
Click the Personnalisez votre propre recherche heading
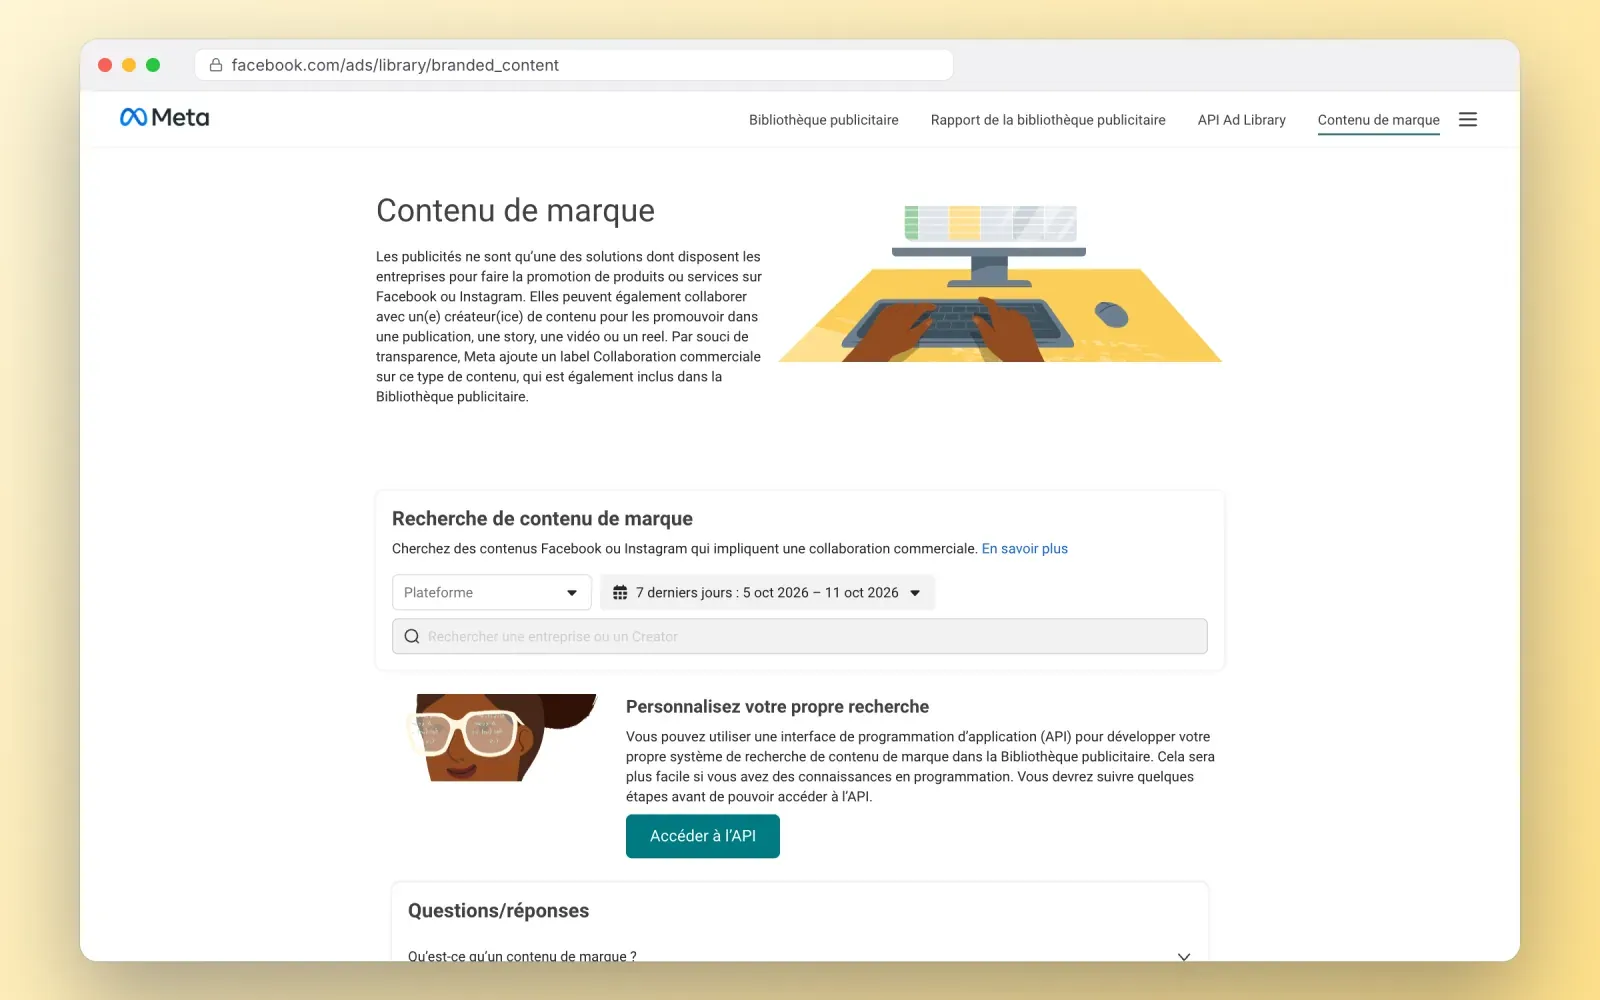pyautogui.click(x=777, y=707)
